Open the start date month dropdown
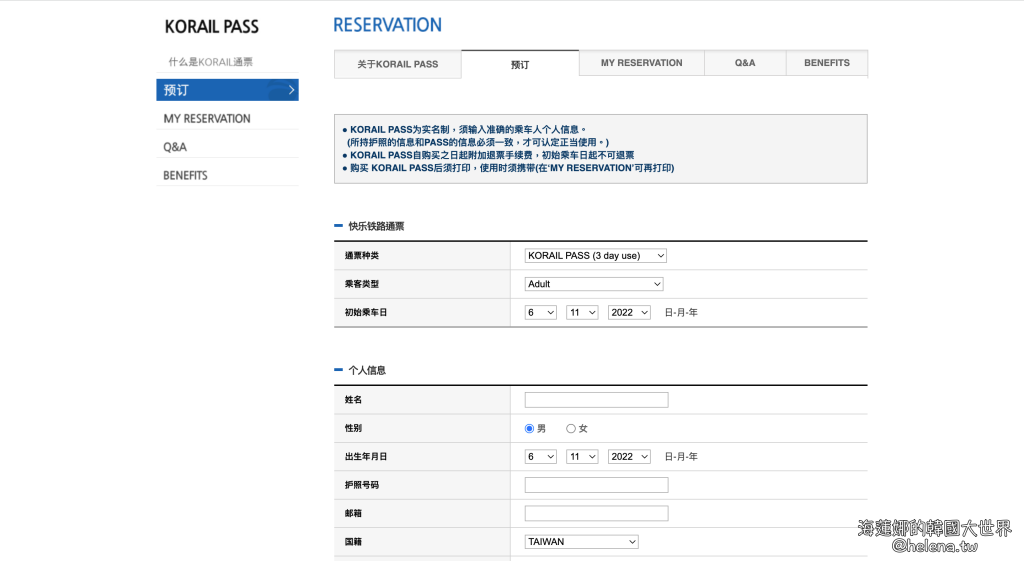1024x561 pixels. coord(582,313)
